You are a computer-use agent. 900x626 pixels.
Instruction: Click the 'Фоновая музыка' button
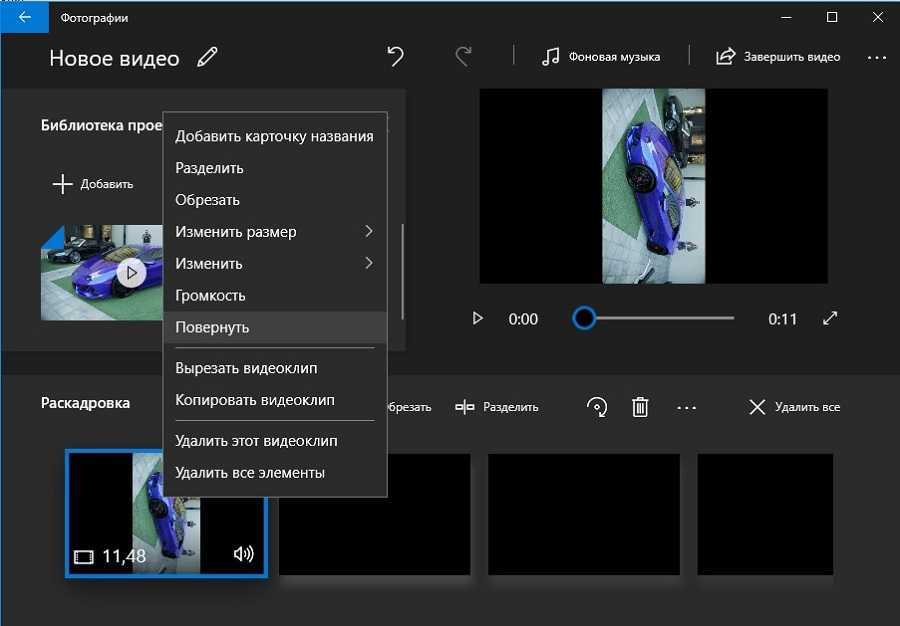point(601,57)
